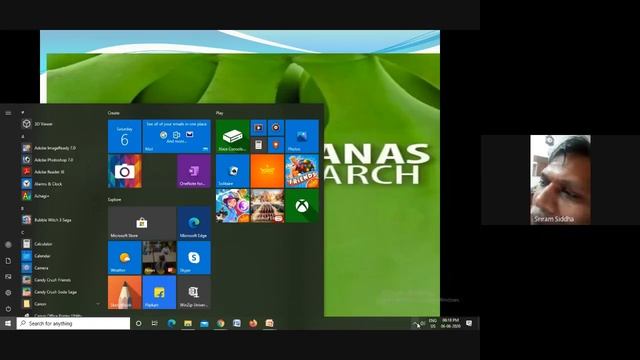
Task: Open the Photos tile
Action: 302,136
